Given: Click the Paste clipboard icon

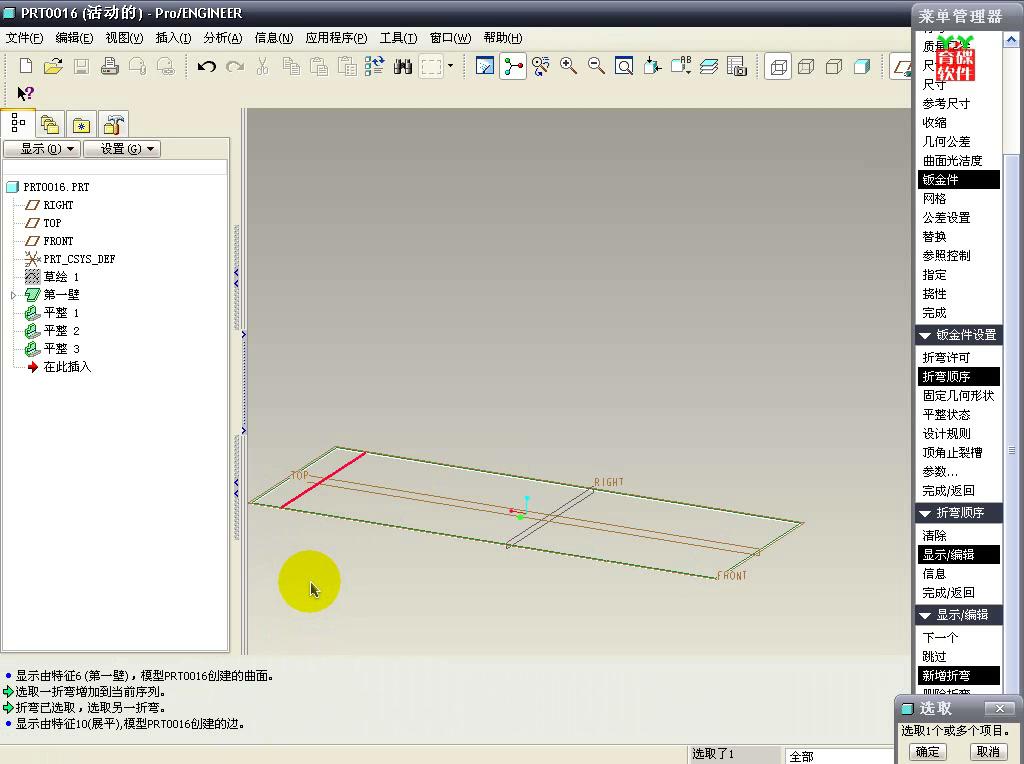Looking at the screenshot, I should 319,66.
